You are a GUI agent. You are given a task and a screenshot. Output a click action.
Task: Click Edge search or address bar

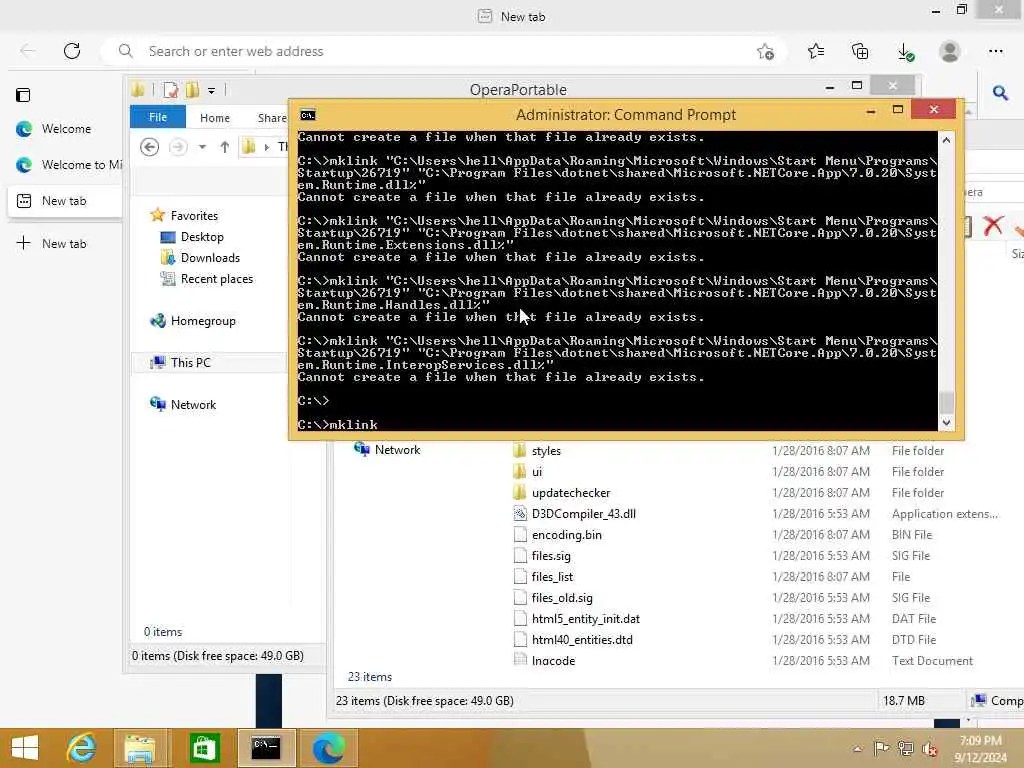(x=444, y=51)
